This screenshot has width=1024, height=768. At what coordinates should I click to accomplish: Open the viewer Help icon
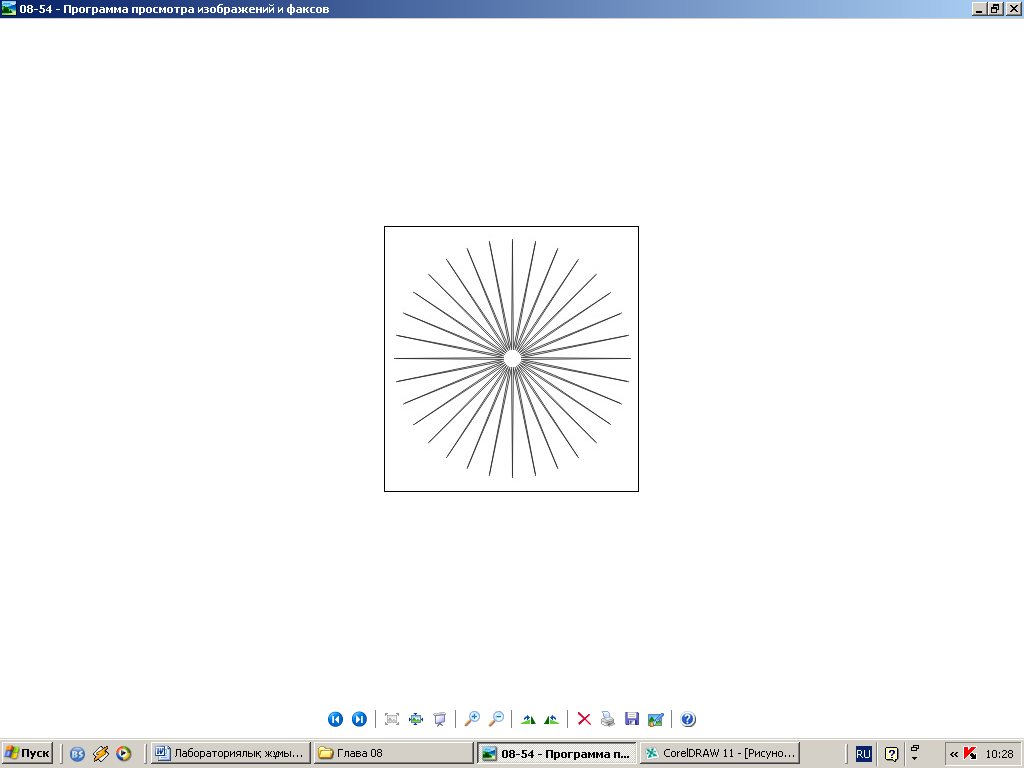point(688,719)
